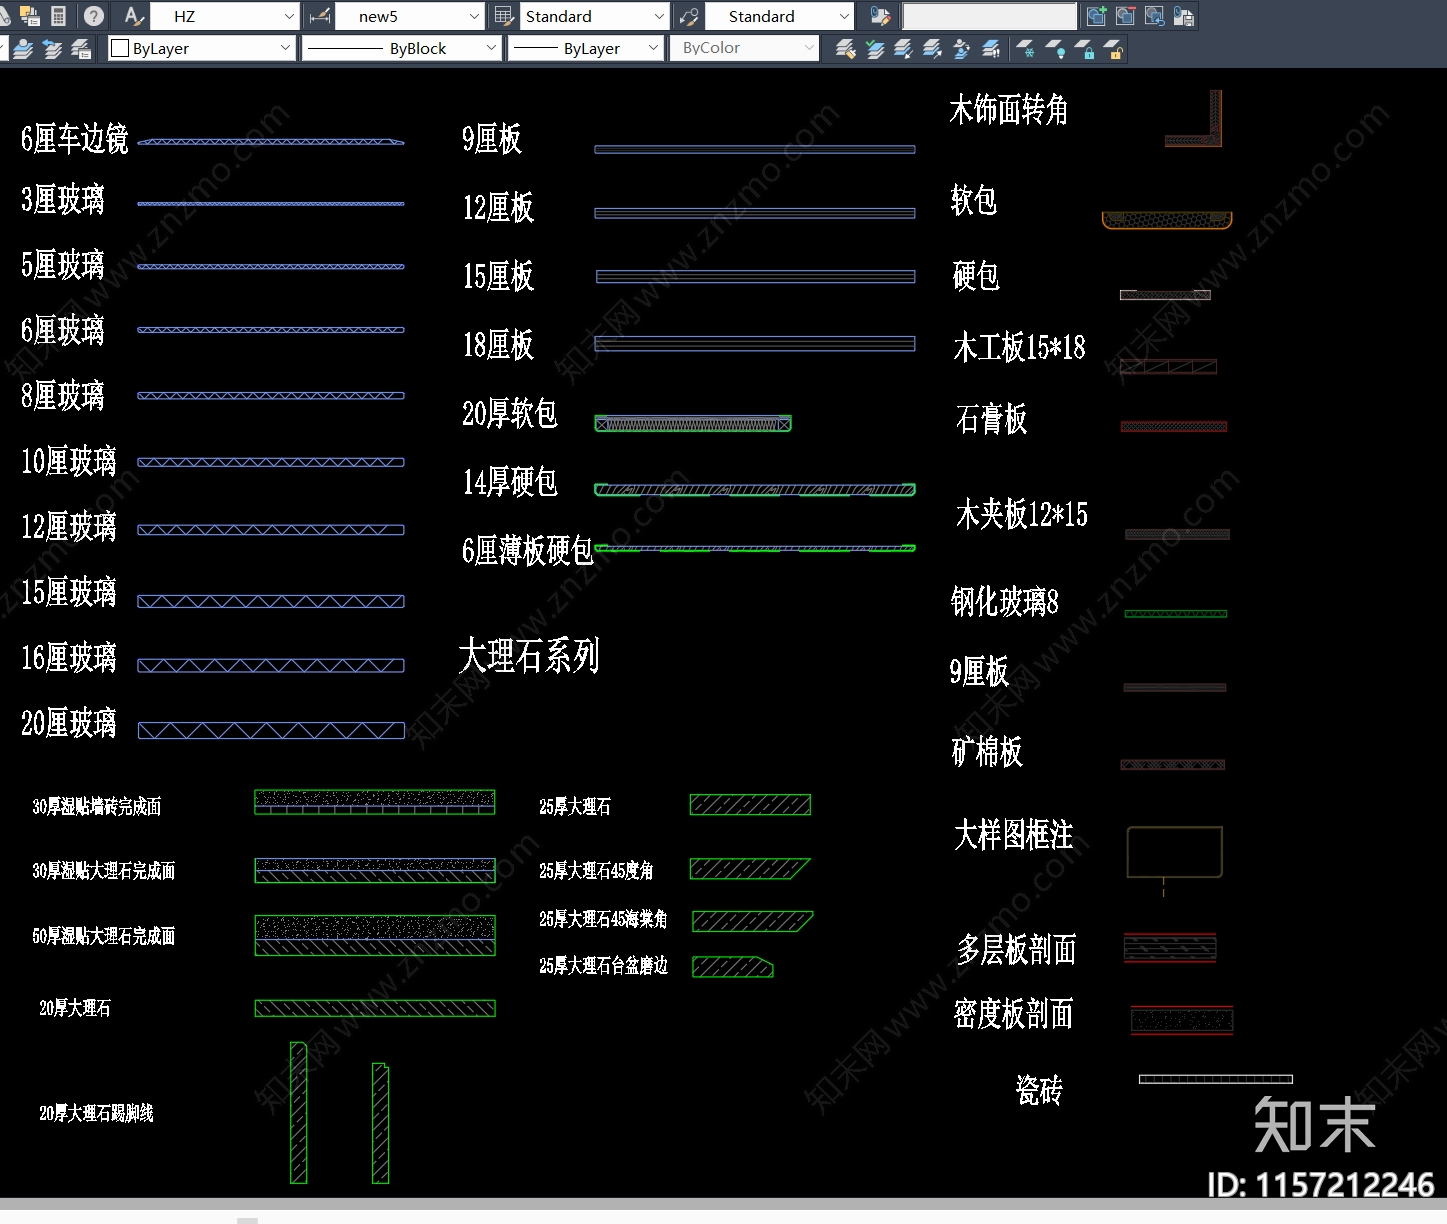Select the 50厚湿贴大理石完成面 label

[x=103, y=936]
